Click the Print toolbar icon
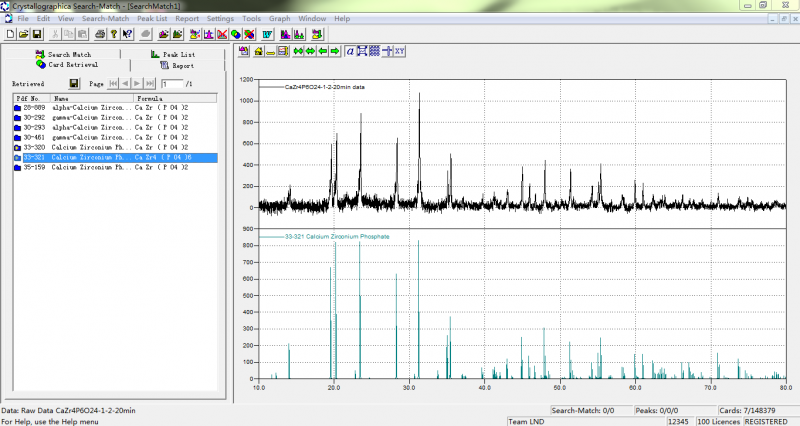The image size is (800, 426). click(101, 34)
